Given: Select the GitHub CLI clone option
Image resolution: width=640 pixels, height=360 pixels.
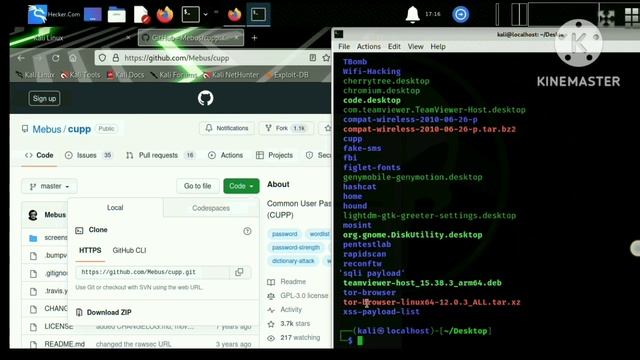Looking at the screenshot, I should point(129,250).
